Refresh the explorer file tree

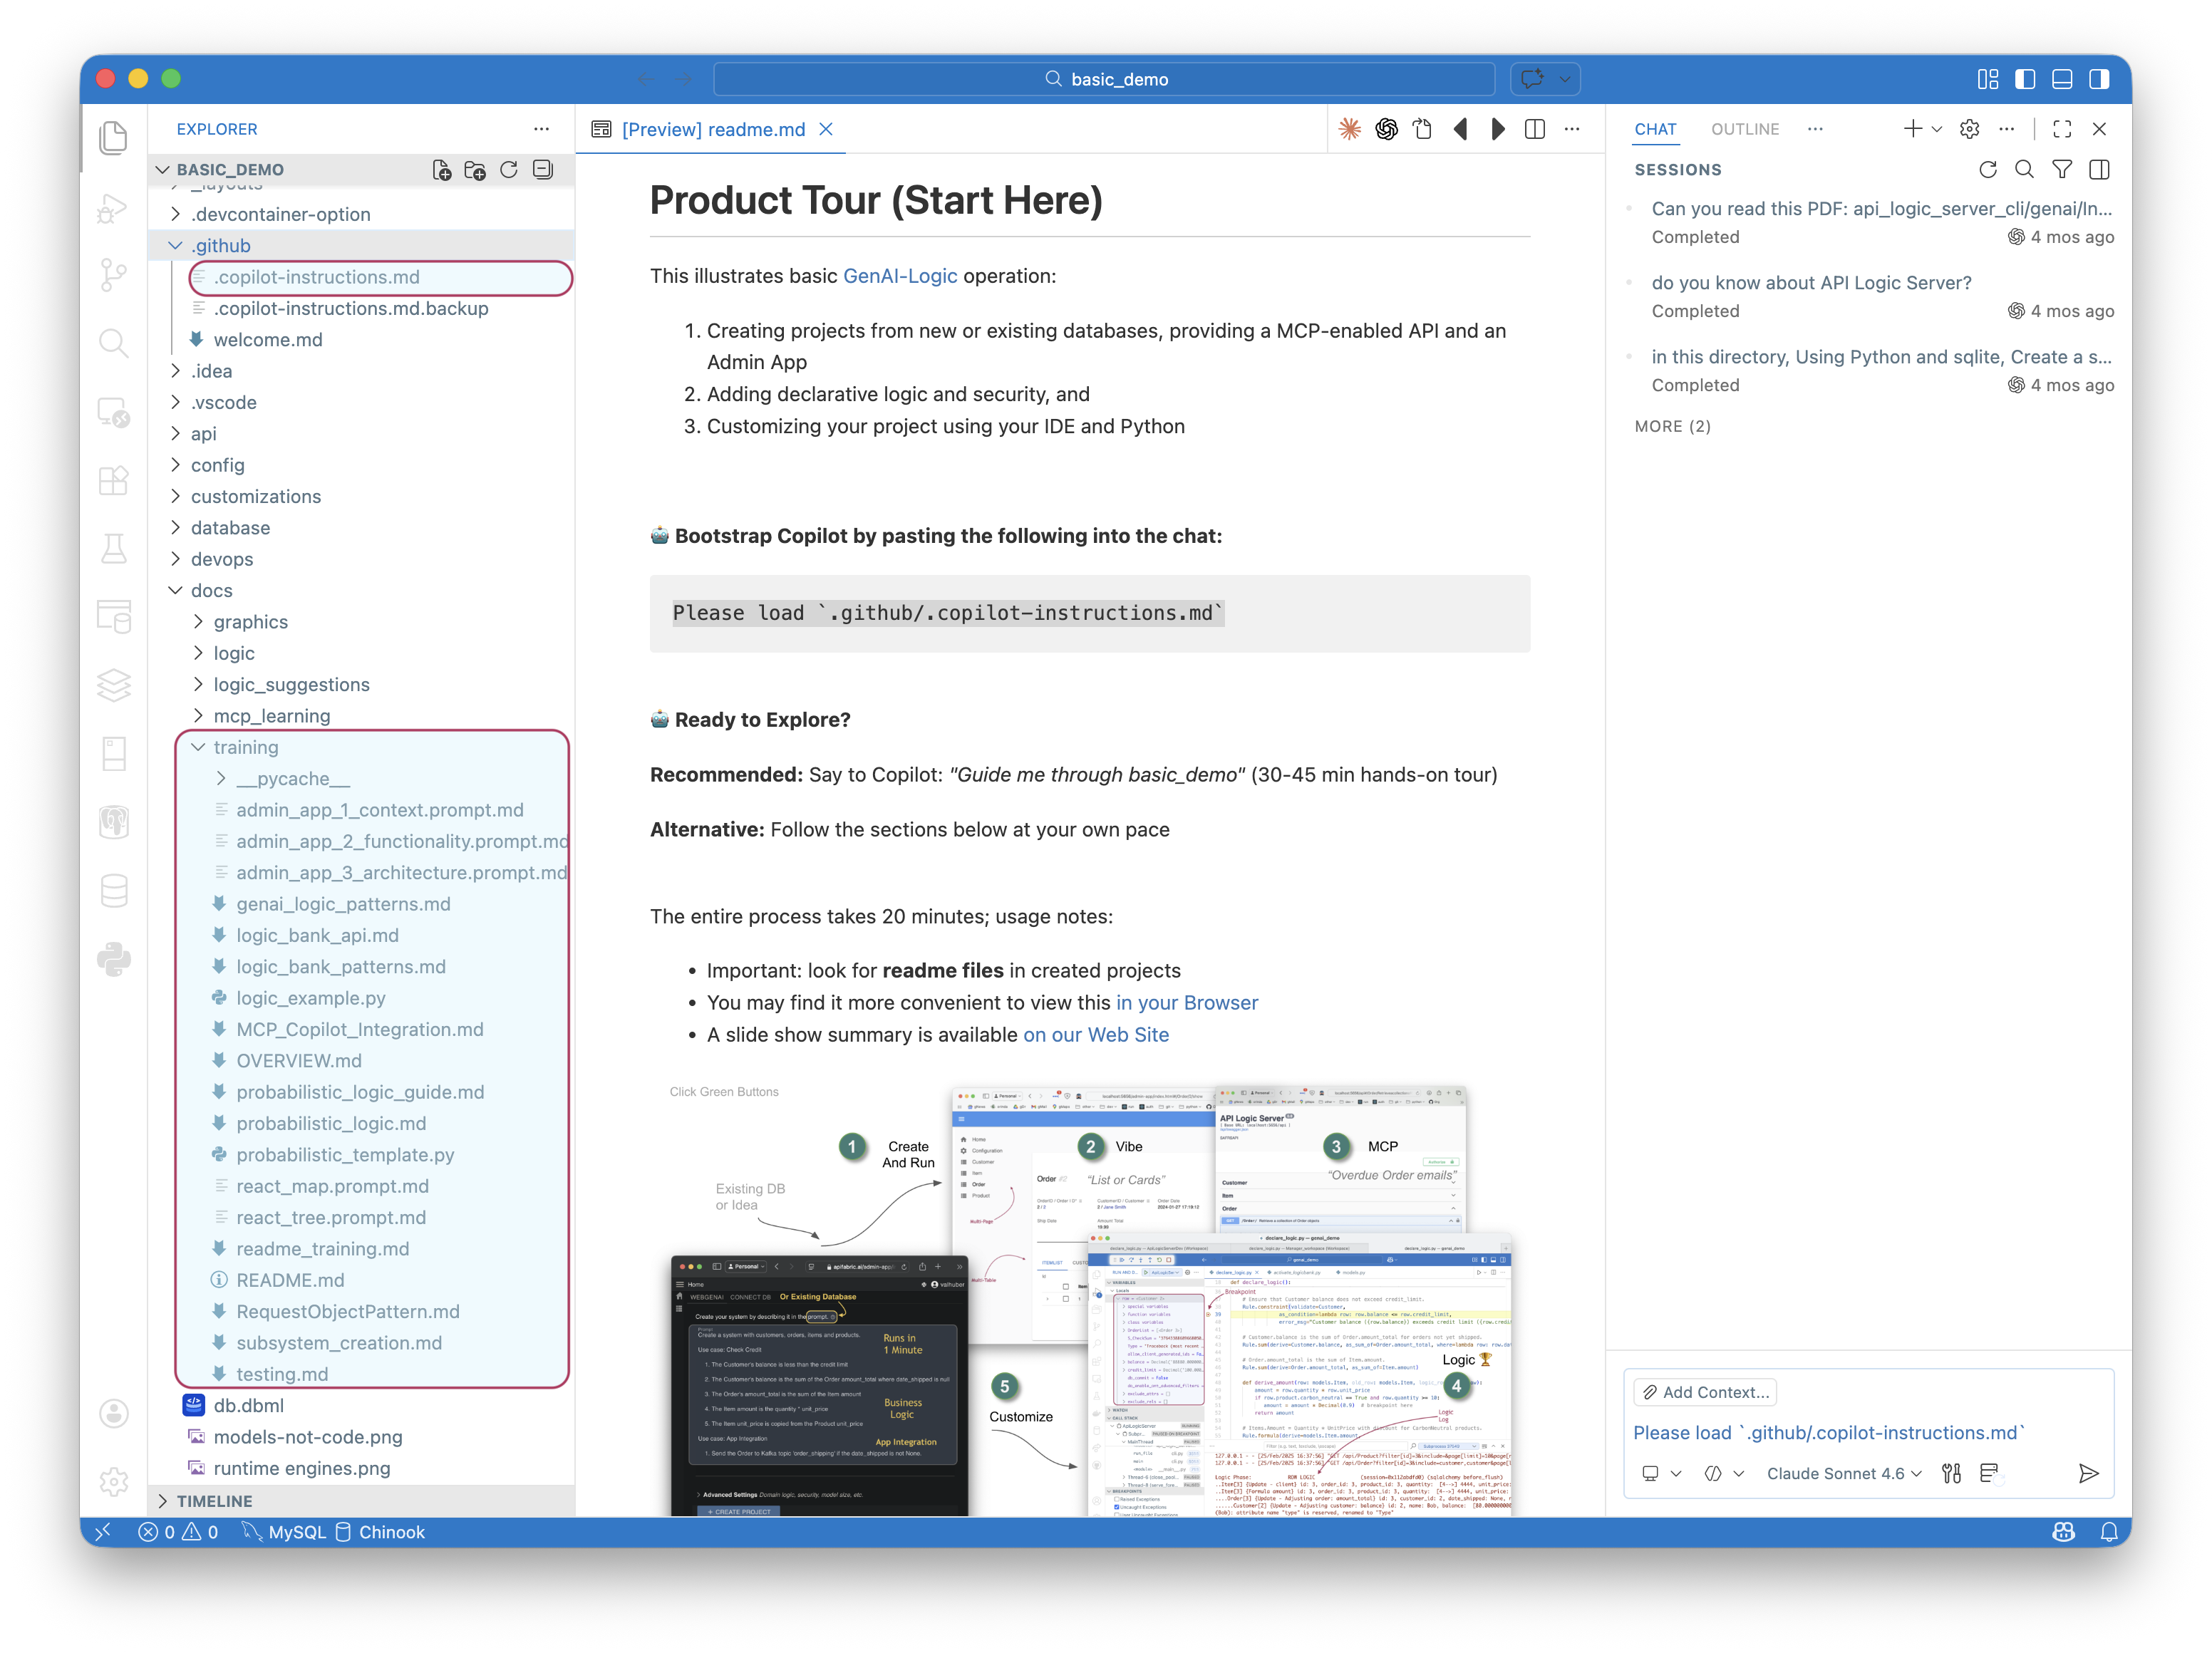point(509,170)
